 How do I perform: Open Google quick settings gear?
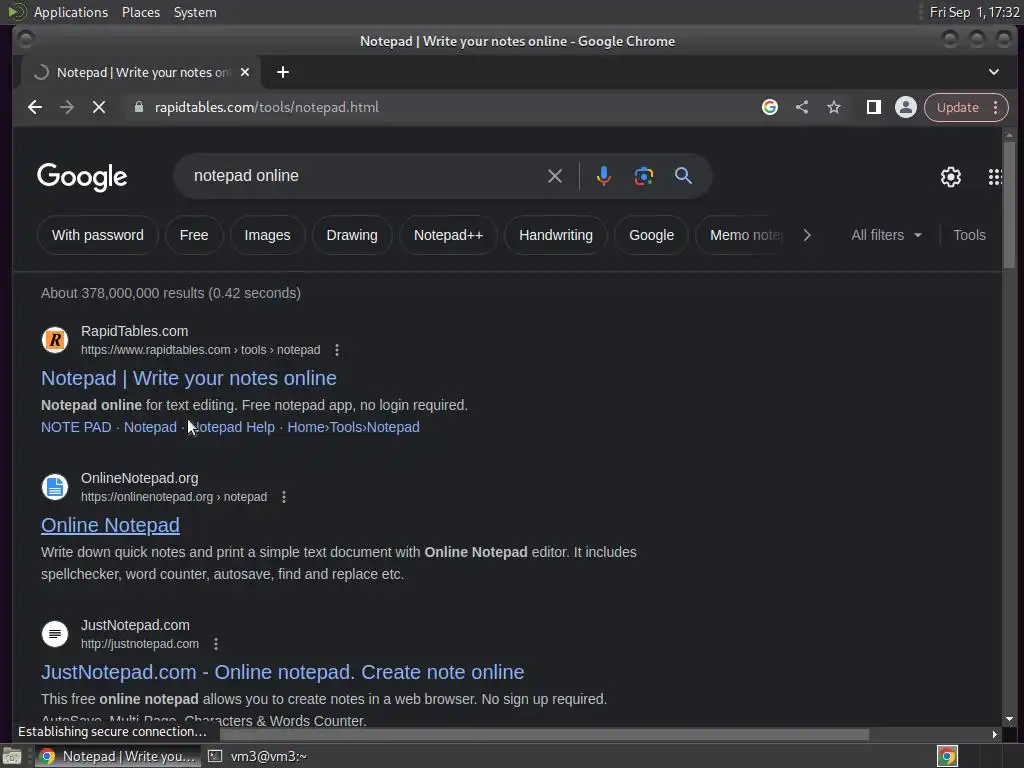(x=951, y=176)
